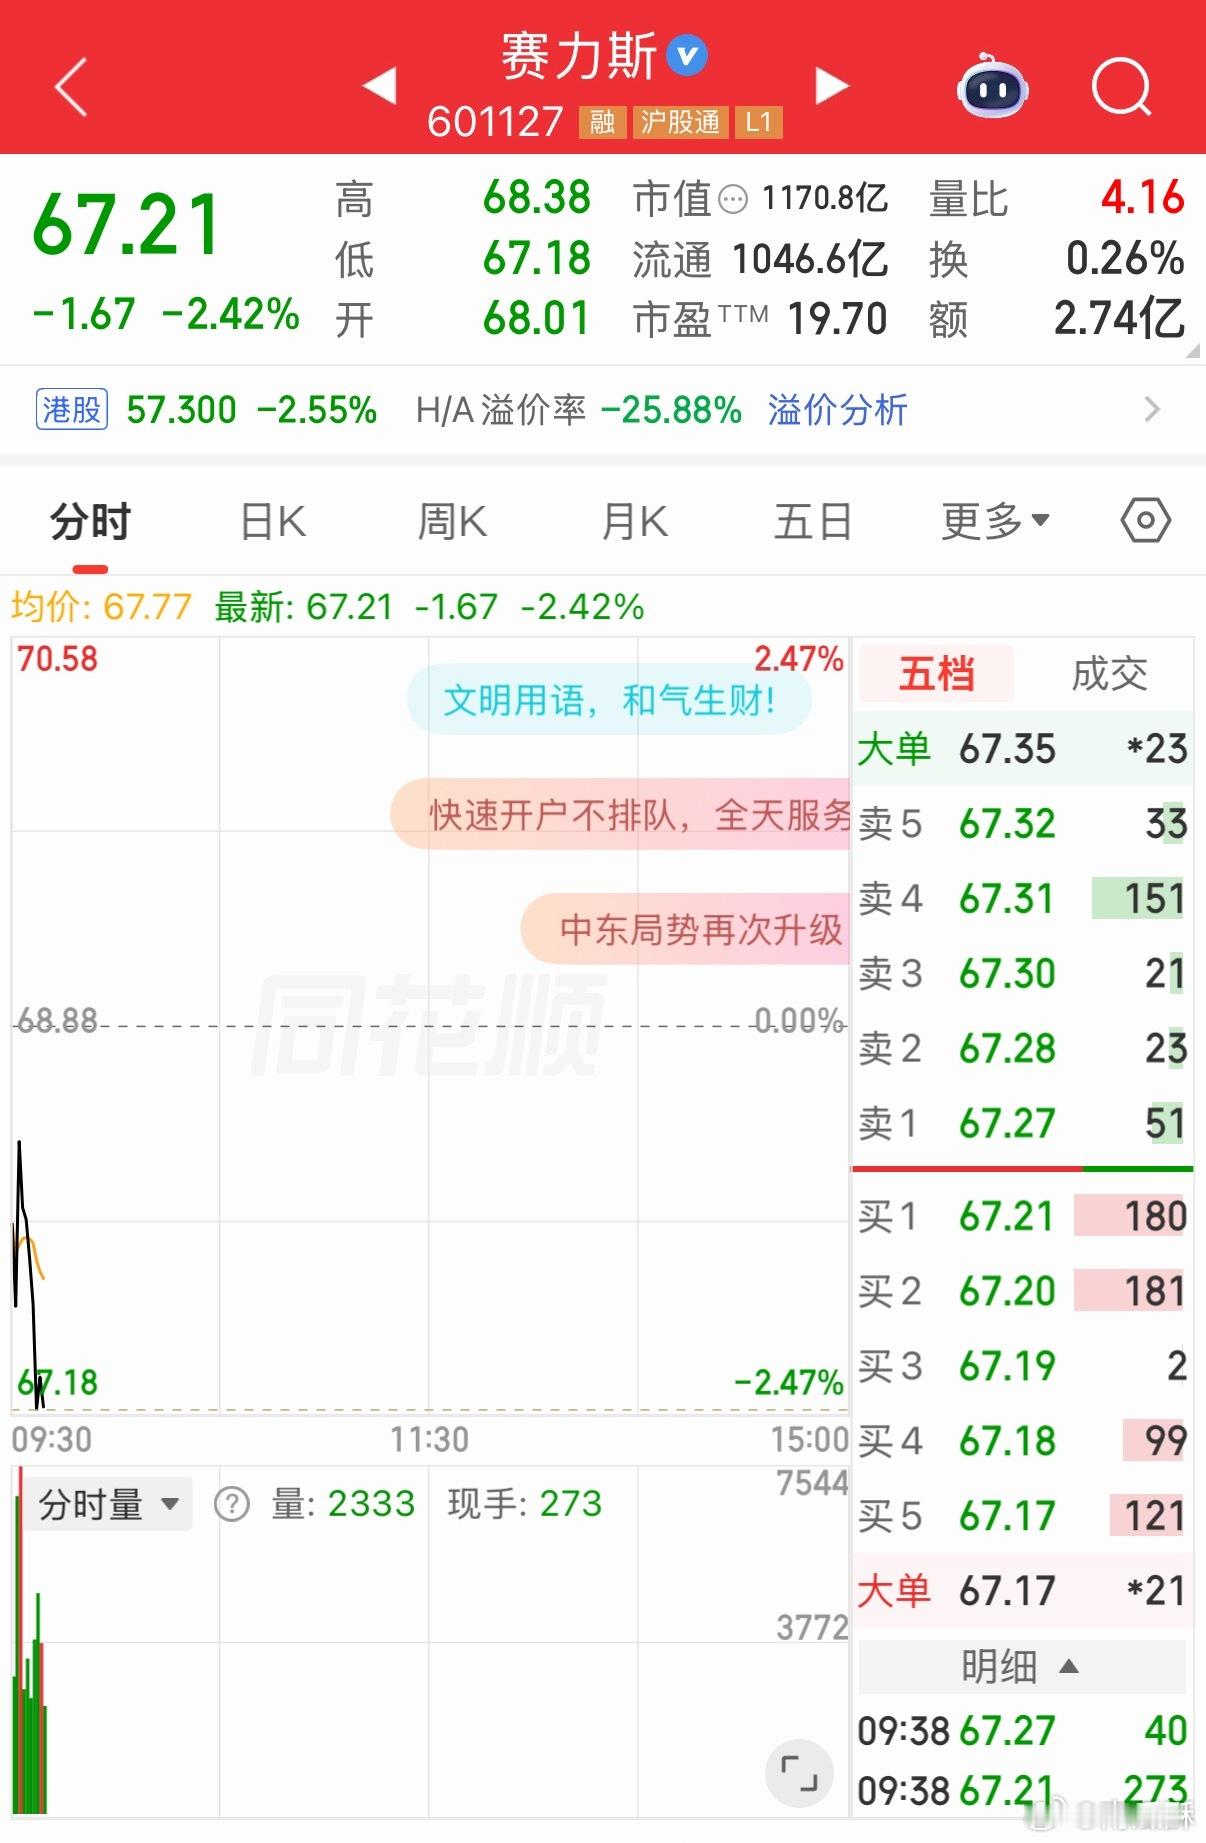Switch to previous stock with left triangle
The image size is (1206, 1843).
tap(379, 86)
